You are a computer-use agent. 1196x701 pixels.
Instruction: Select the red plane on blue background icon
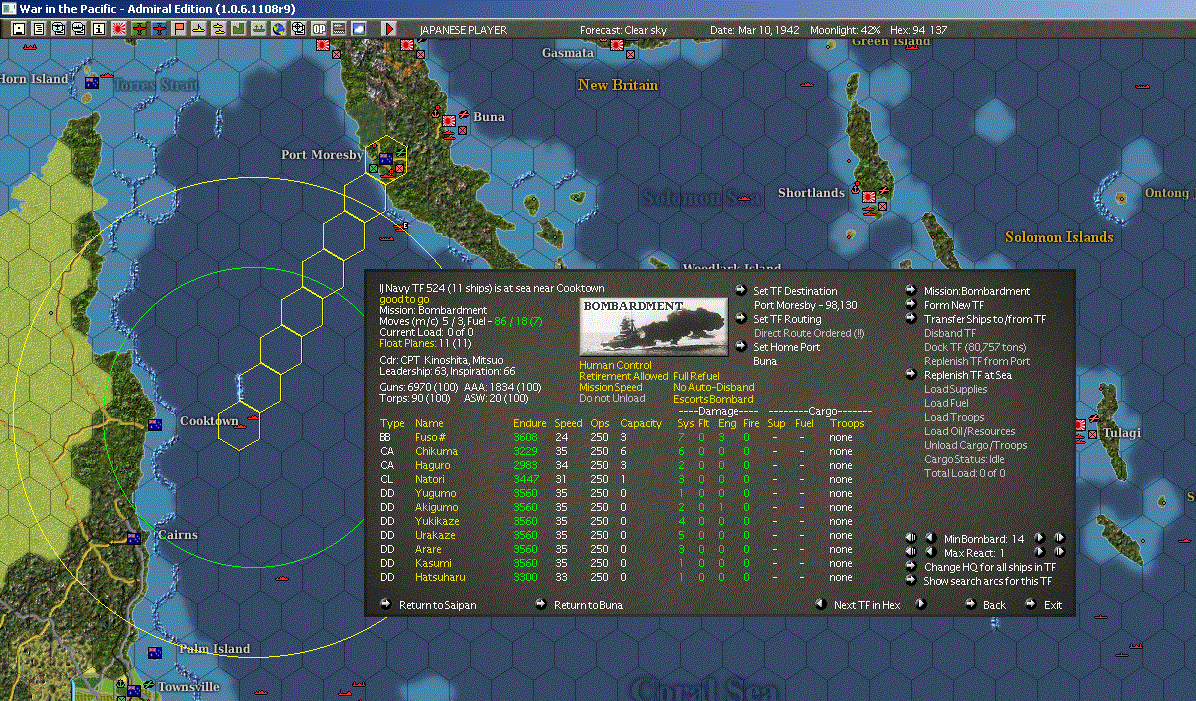(159, 29)
